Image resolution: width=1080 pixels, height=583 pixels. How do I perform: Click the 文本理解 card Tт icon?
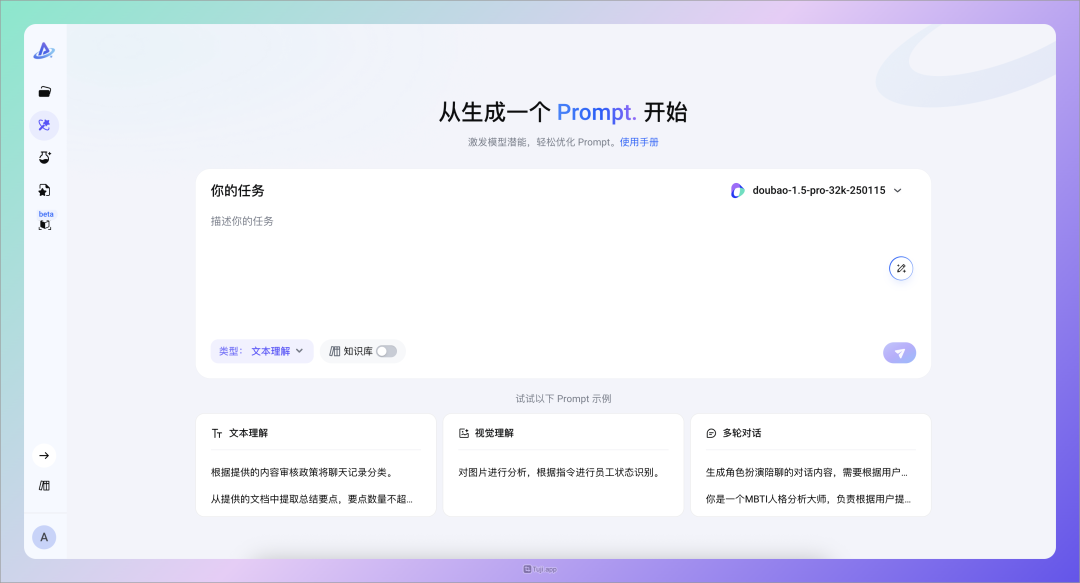[x=217, y=433]
